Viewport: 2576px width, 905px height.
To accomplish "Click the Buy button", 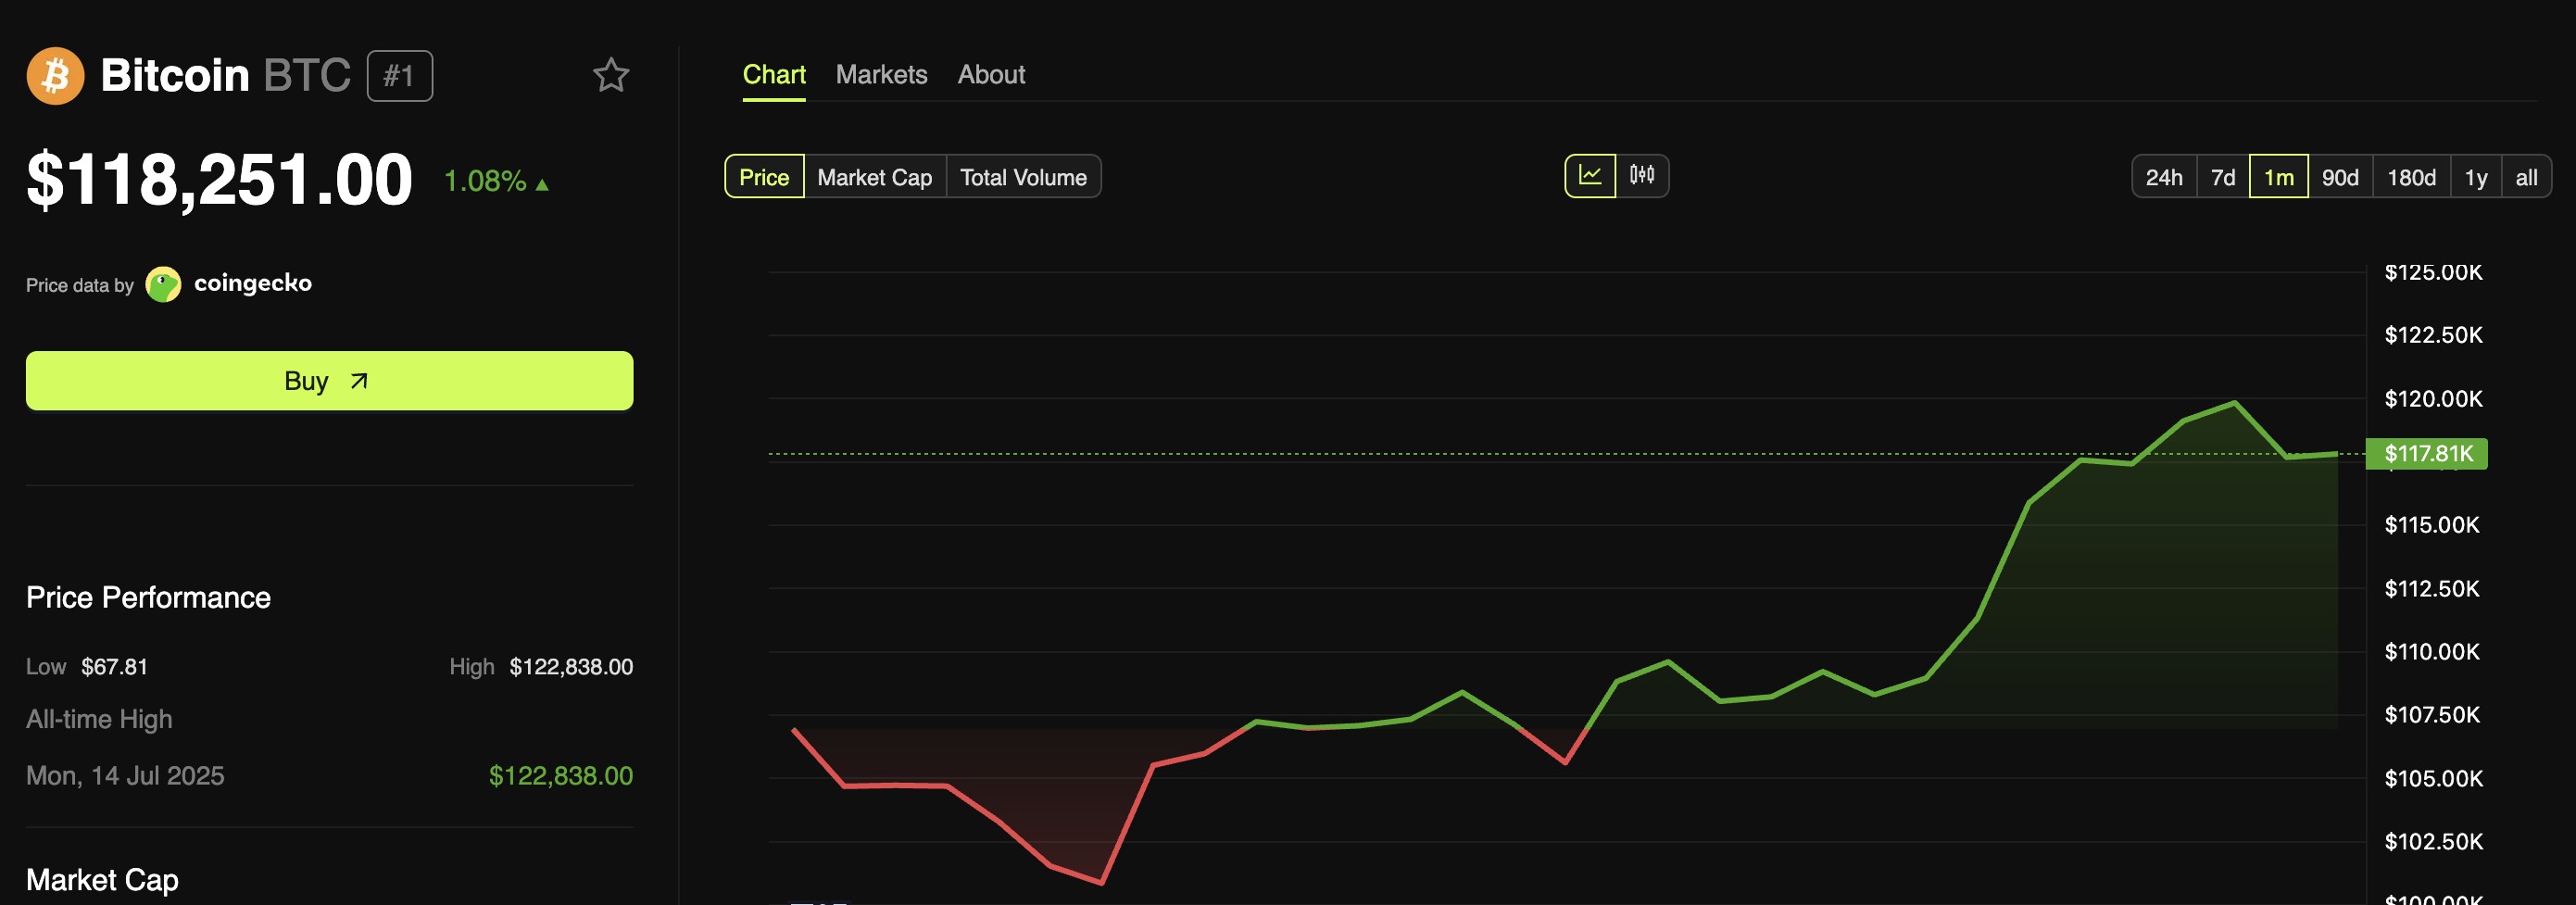I will coord(330,381).
